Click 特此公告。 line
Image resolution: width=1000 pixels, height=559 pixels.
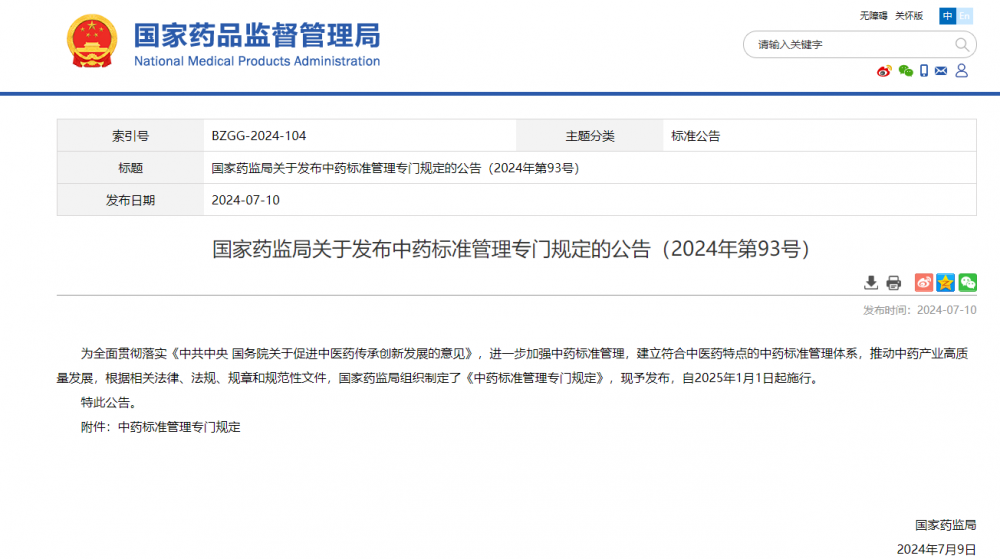tap(108, 403)
